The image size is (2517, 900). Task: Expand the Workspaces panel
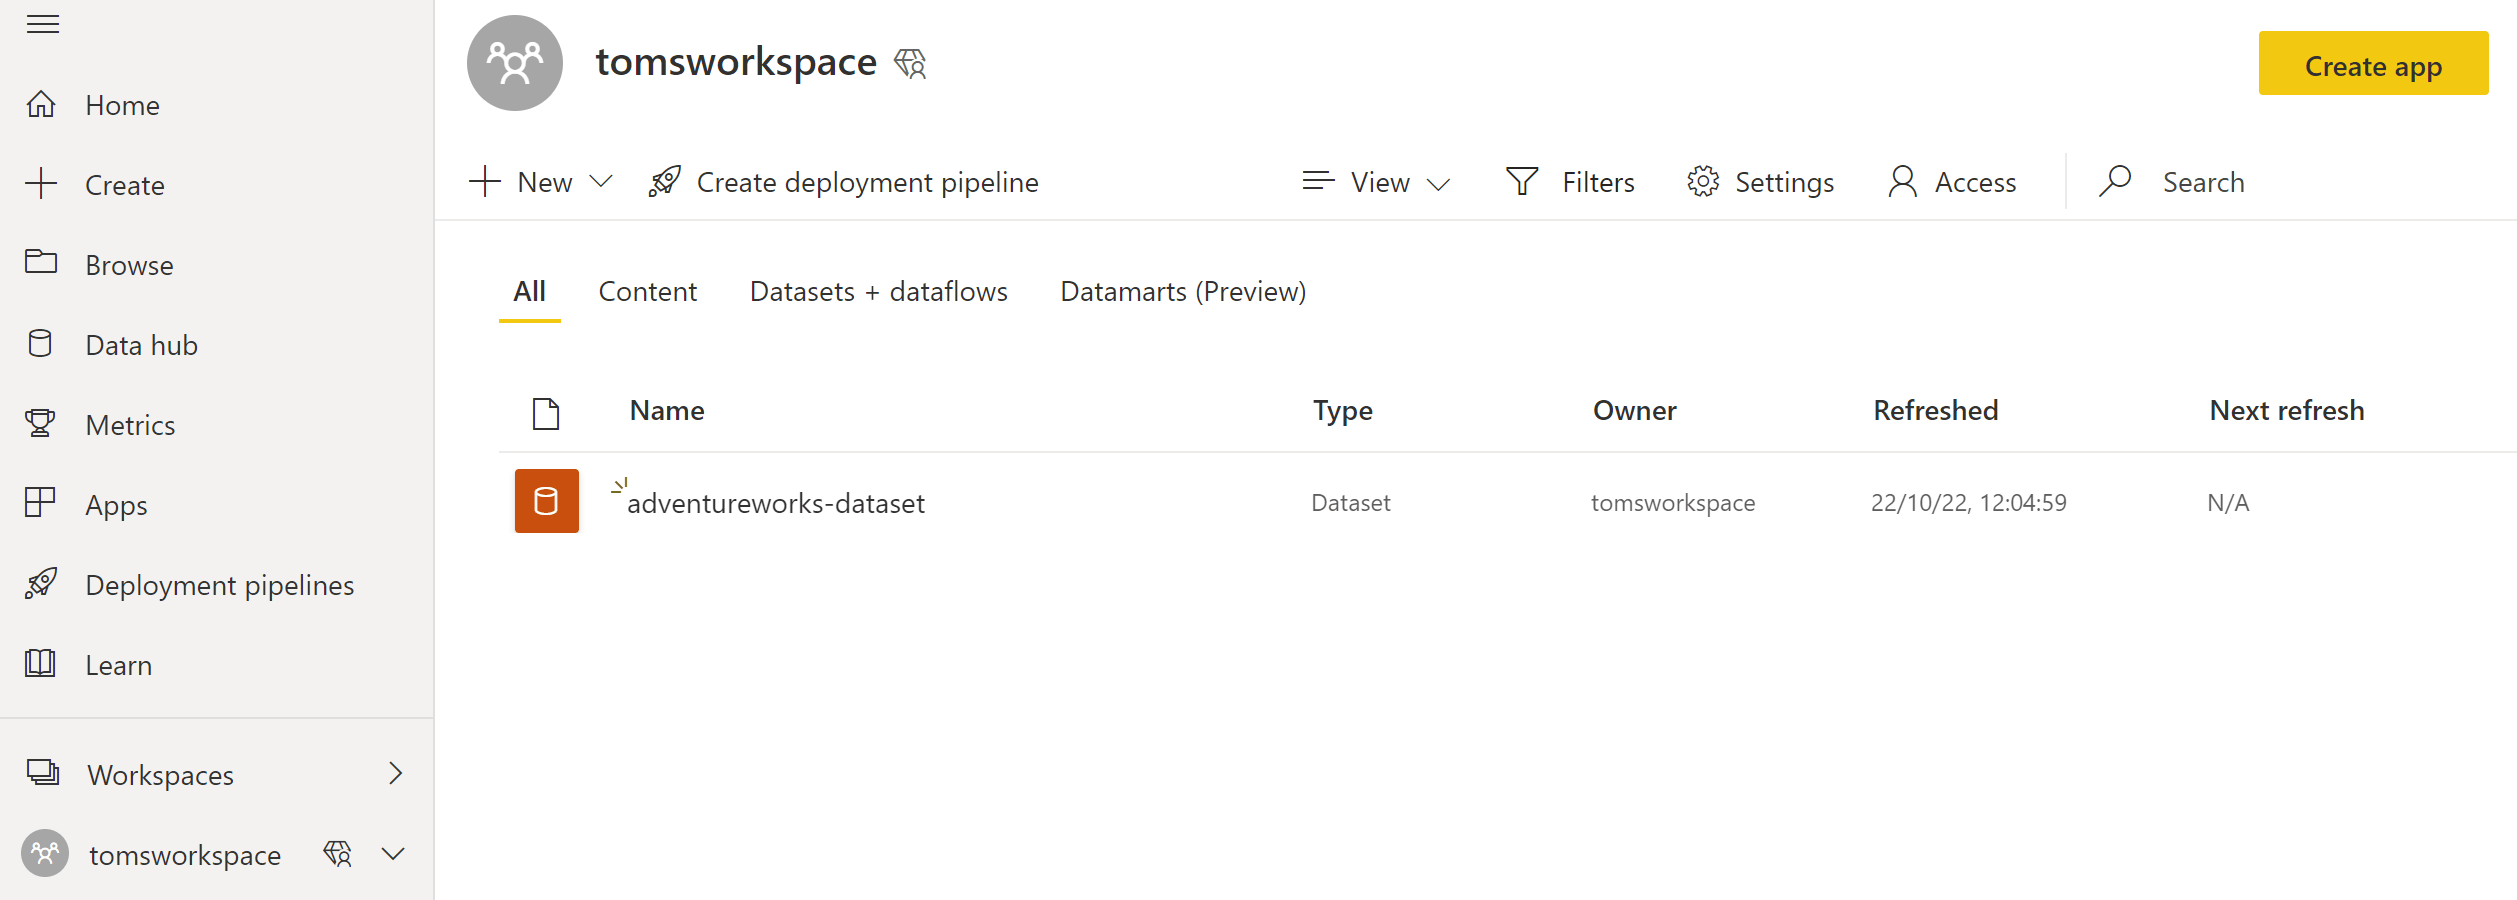(160, 774)
